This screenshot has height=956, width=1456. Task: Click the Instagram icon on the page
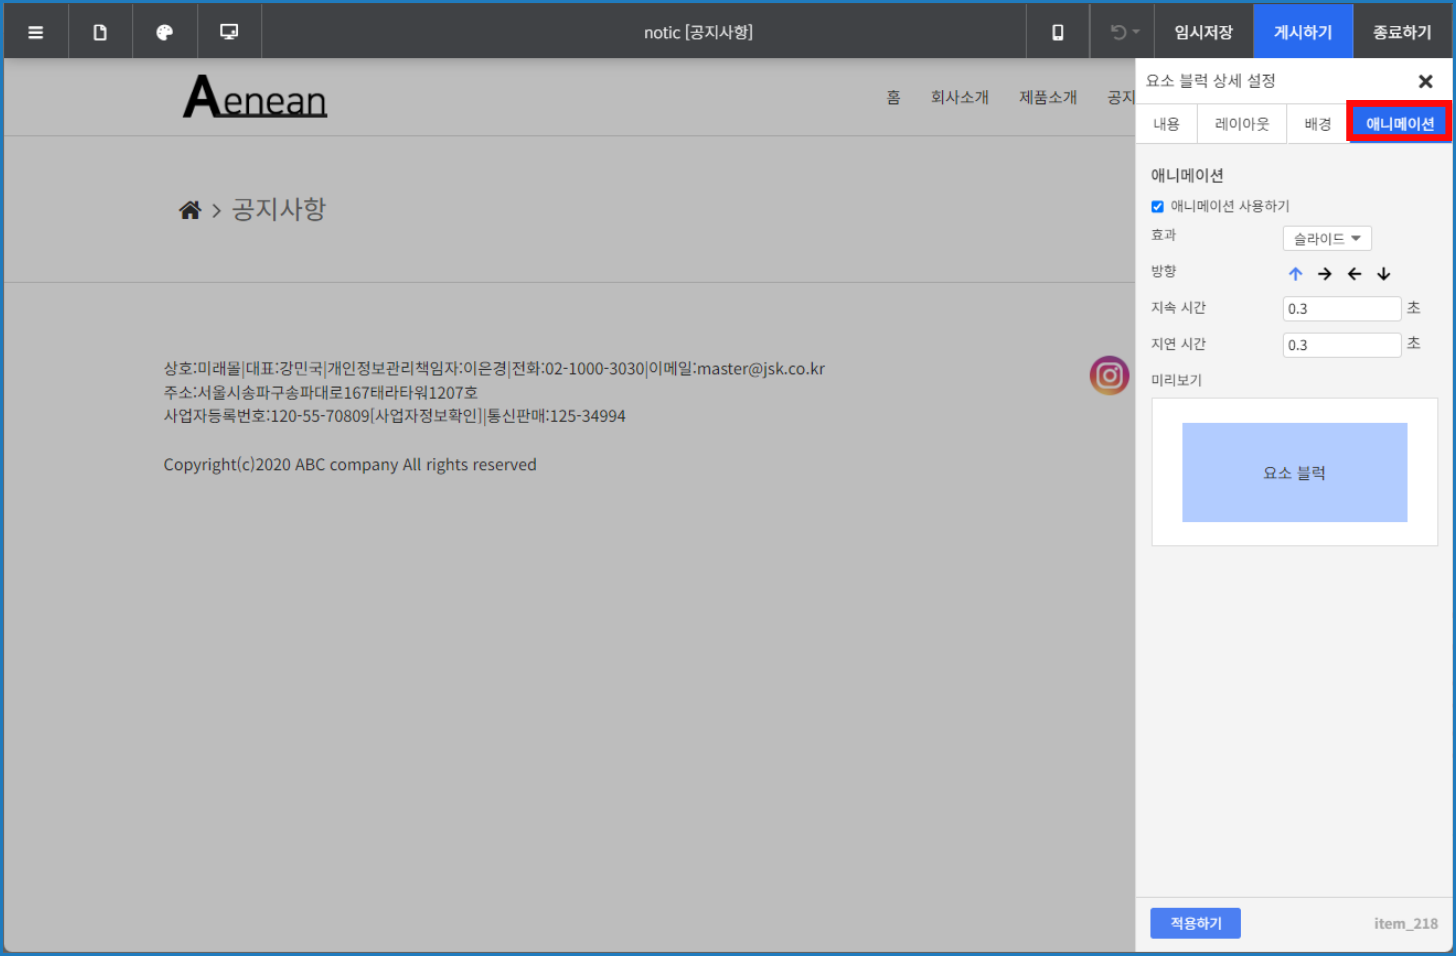coord(1109,375)
